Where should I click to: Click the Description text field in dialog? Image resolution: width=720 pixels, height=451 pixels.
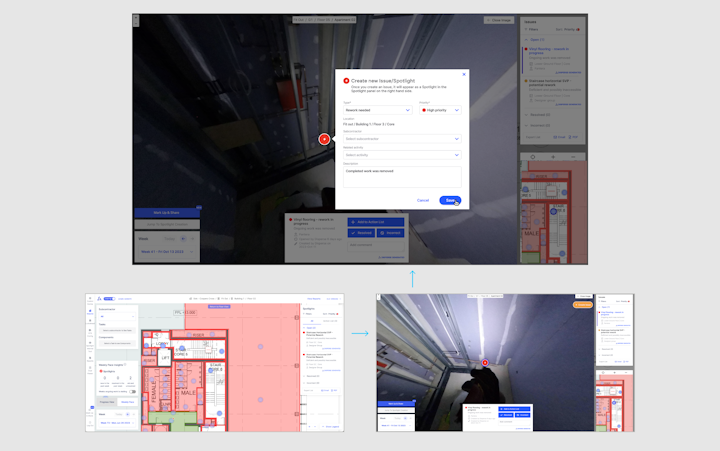pos(401,176)
